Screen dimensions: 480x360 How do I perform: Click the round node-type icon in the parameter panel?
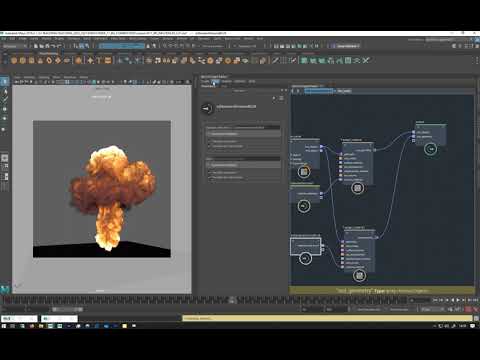[207, 108]
